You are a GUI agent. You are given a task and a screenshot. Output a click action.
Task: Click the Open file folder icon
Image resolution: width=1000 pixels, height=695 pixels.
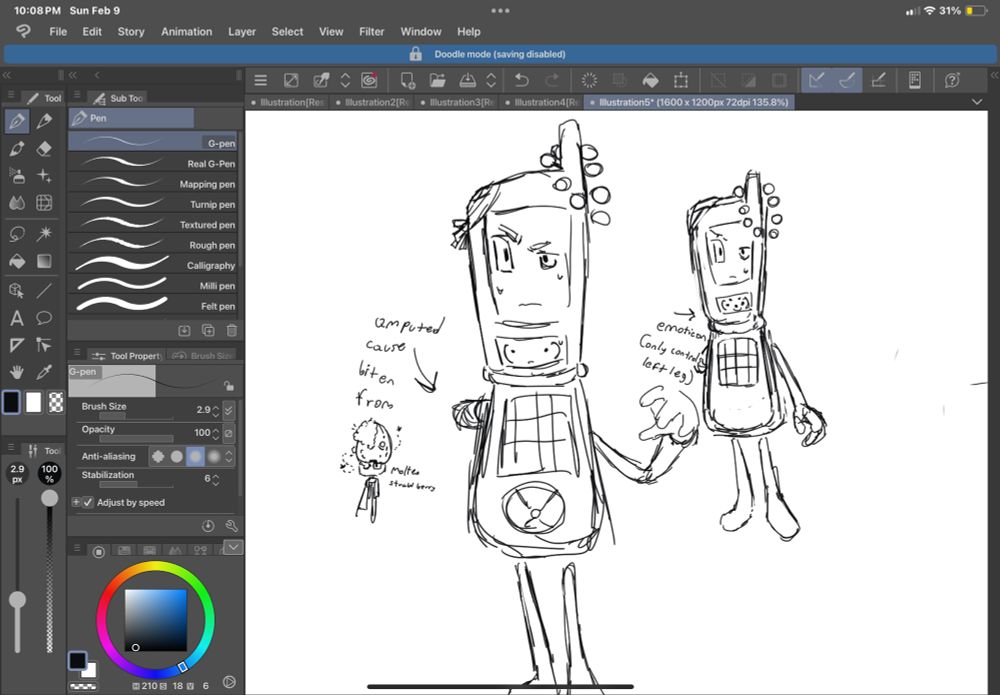click(x=437, y=80)
